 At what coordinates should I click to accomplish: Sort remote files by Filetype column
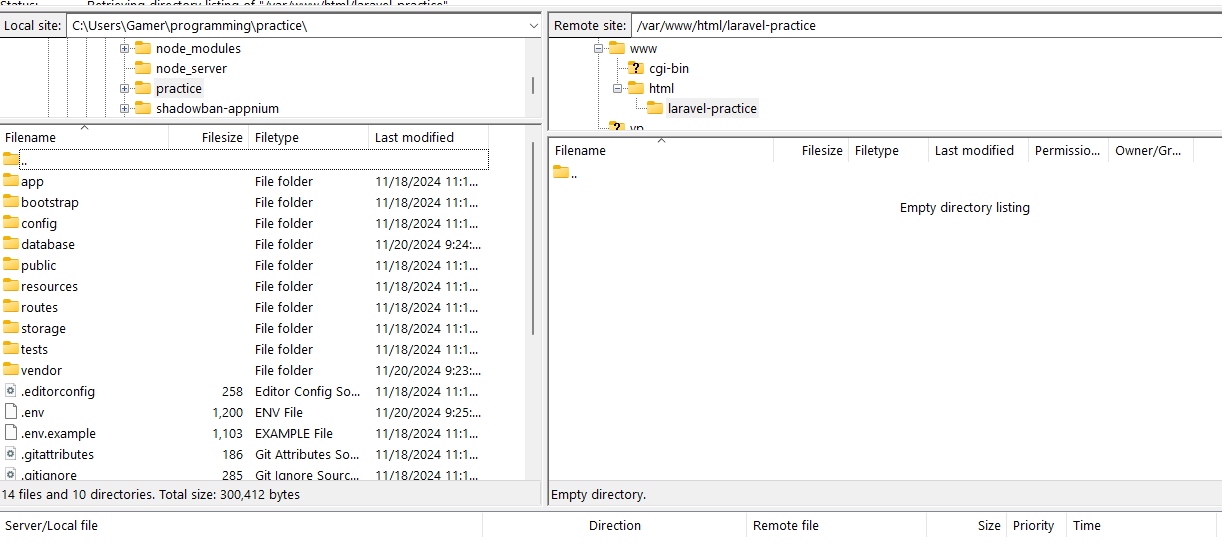coord(888,150)
